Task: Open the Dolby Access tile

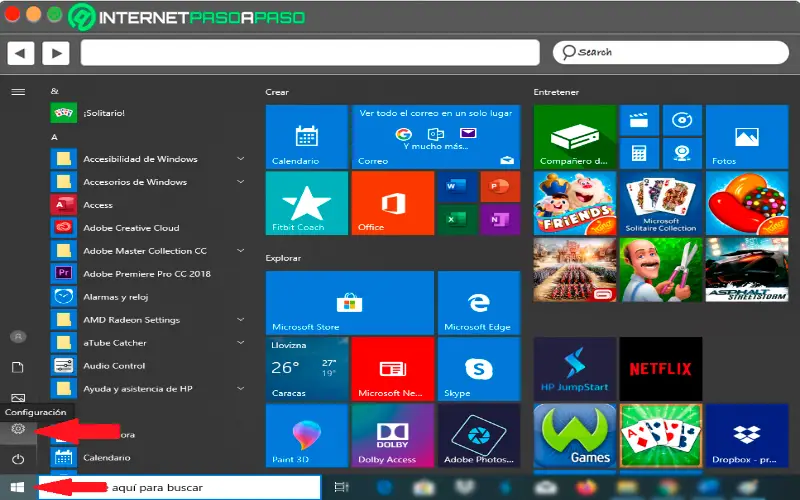Action: pos(393,435)
